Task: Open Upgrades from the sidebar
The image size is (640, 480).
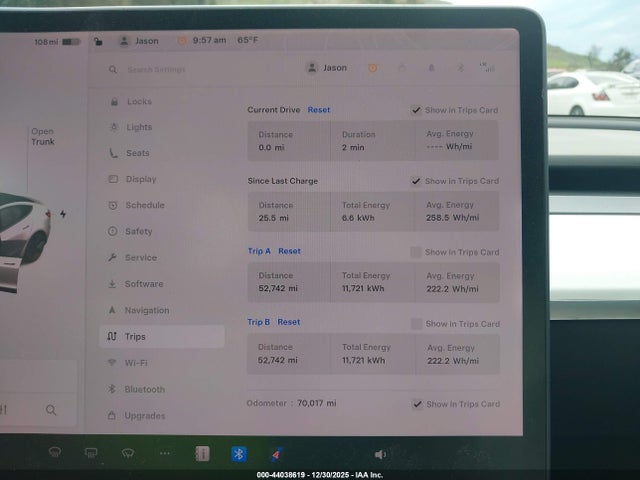Action: click(136, 416)
